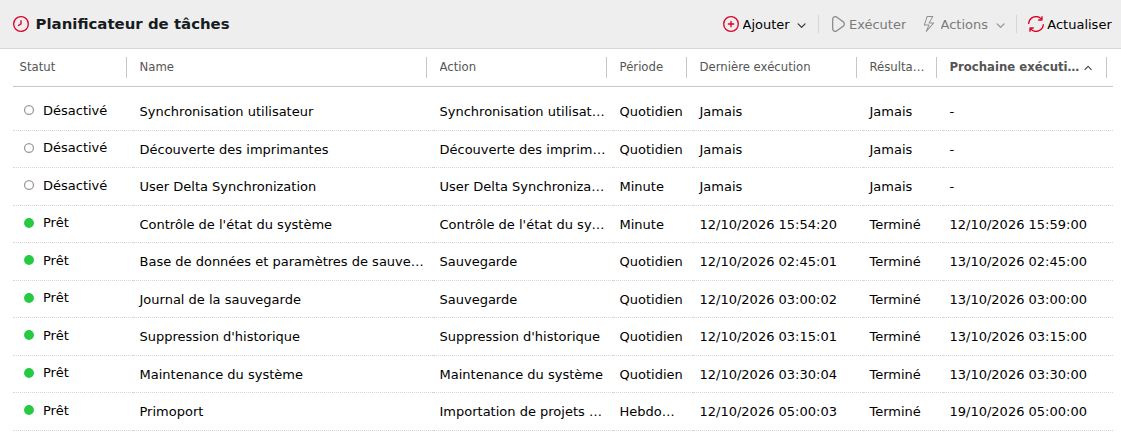Click the 19/10/2026 05:00:00 next run cell

[1018, 412]
